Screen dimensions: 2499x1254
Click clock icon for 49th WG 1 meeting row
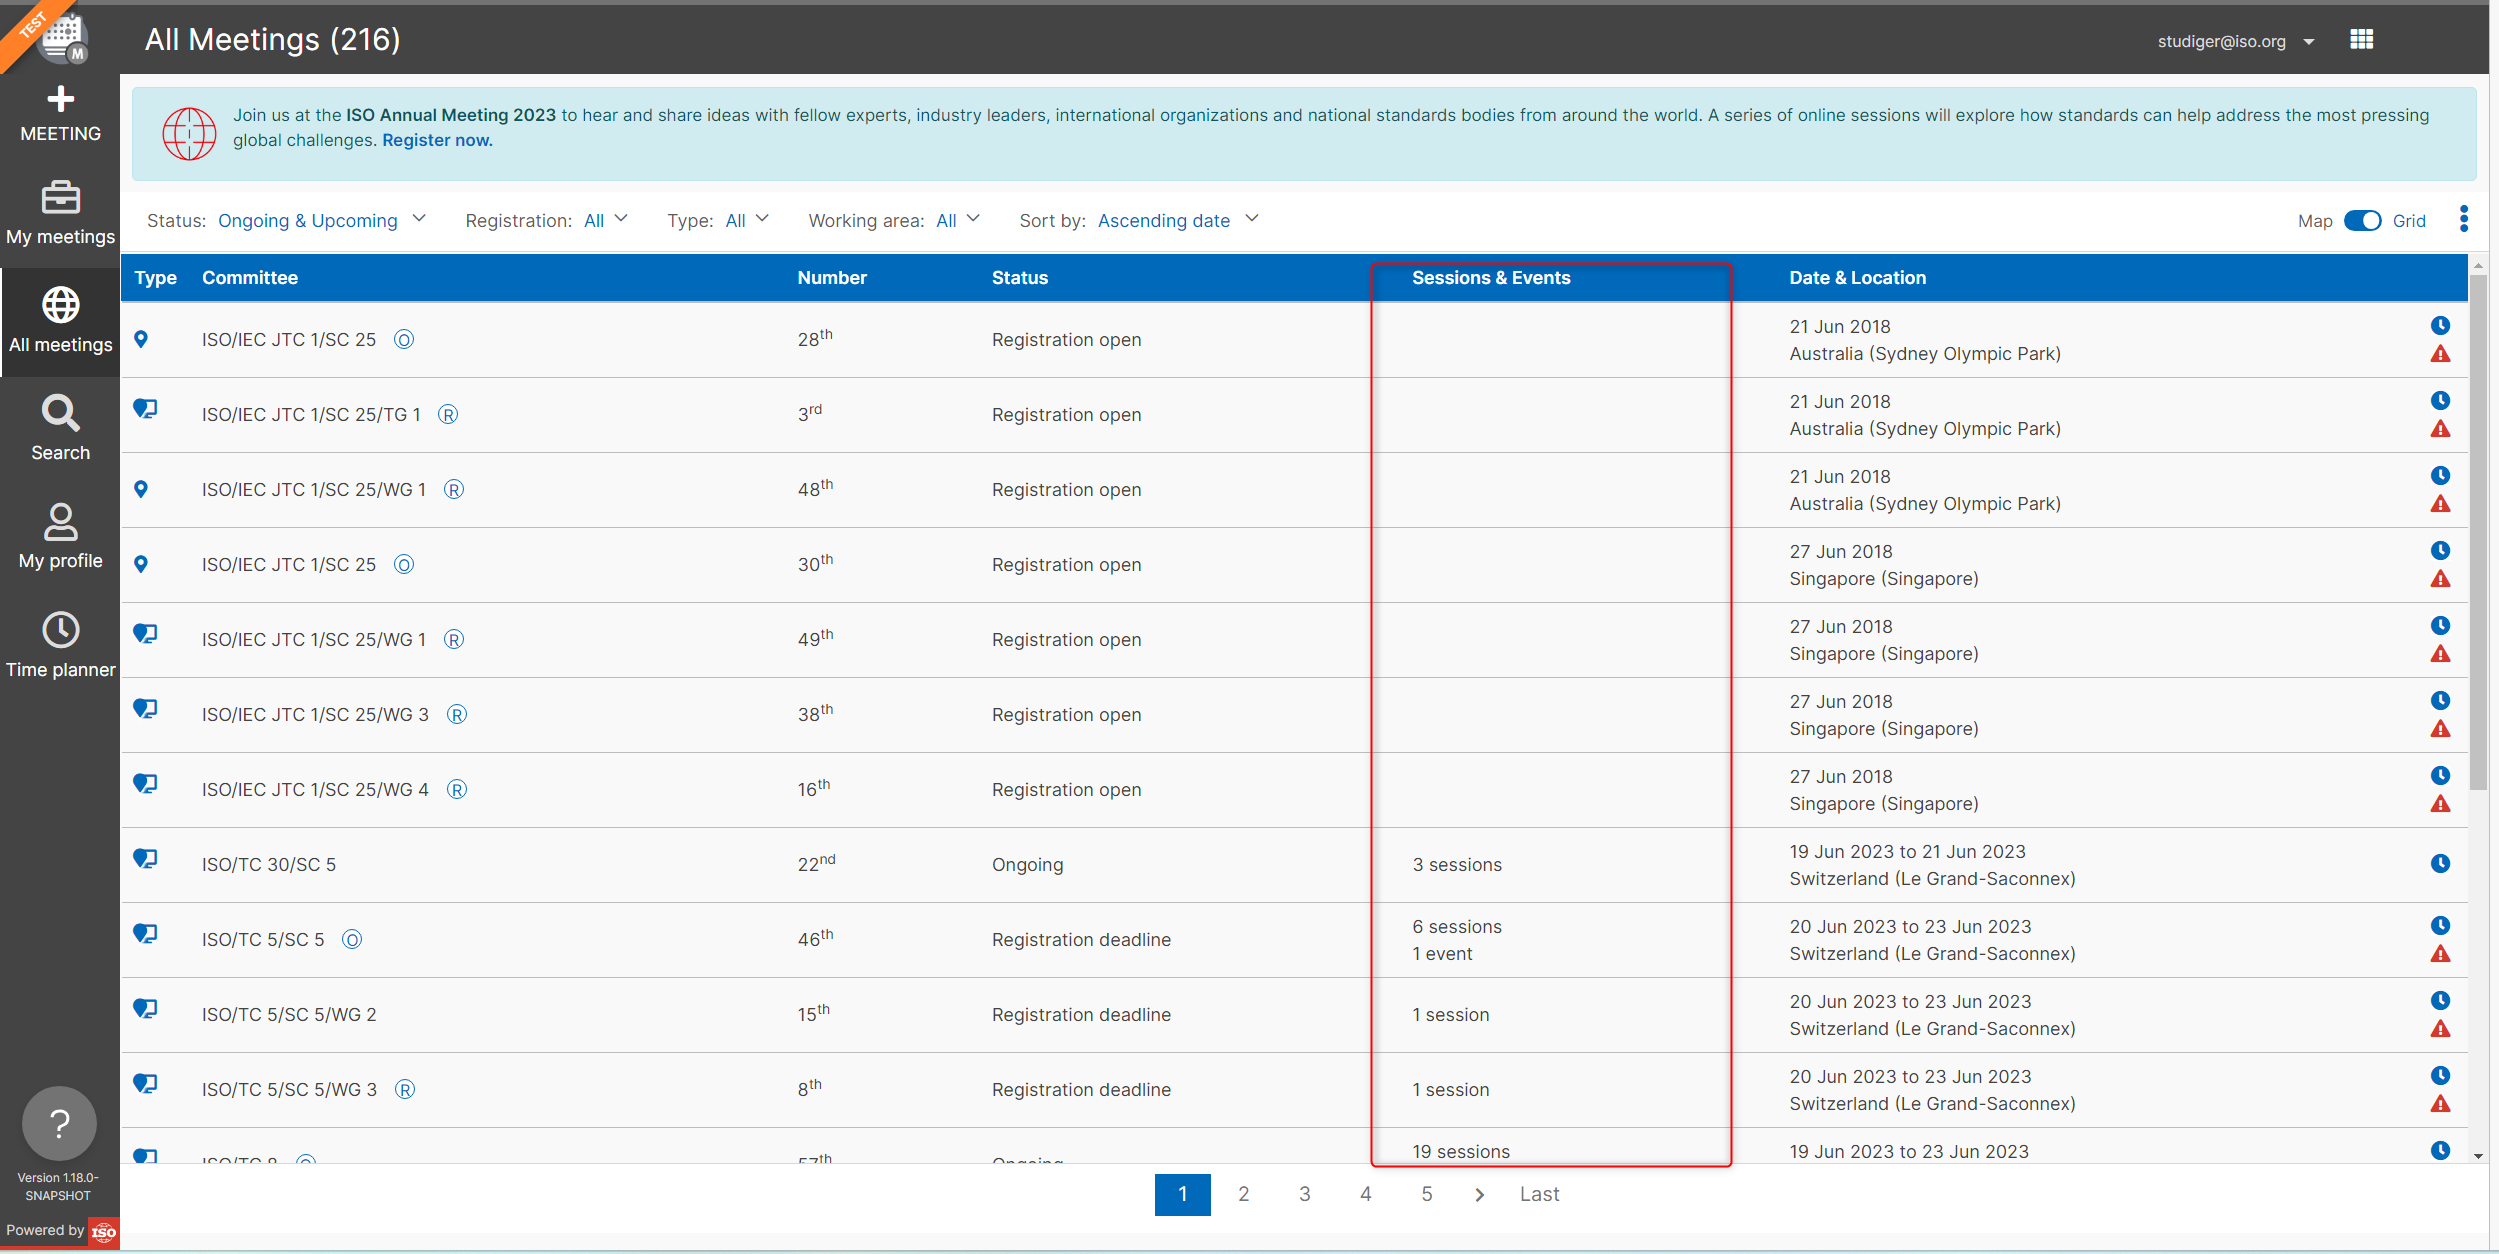(2440, 626)
